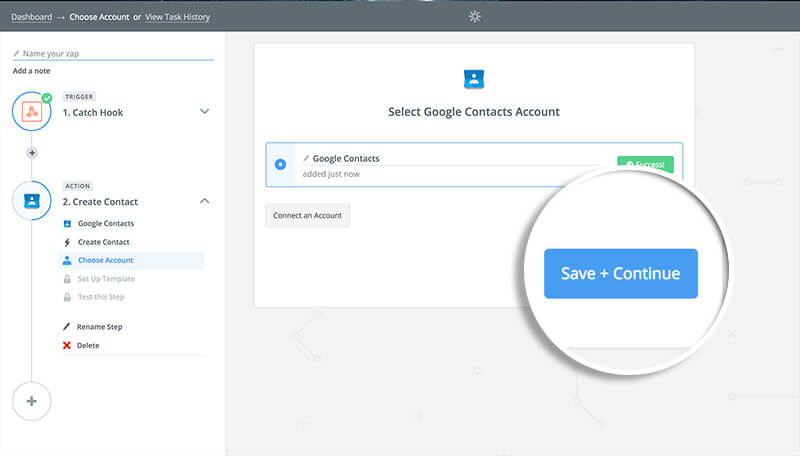800x456 pixels.
Task: Click the Select Google Contacts Account heading
Action: coord(474,112)
